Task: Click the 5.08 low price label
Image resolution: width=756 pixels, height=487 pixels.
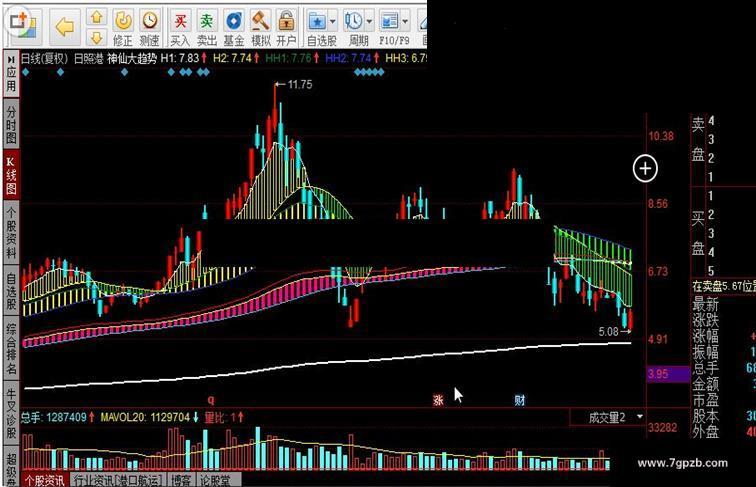Action: (608, 332)
